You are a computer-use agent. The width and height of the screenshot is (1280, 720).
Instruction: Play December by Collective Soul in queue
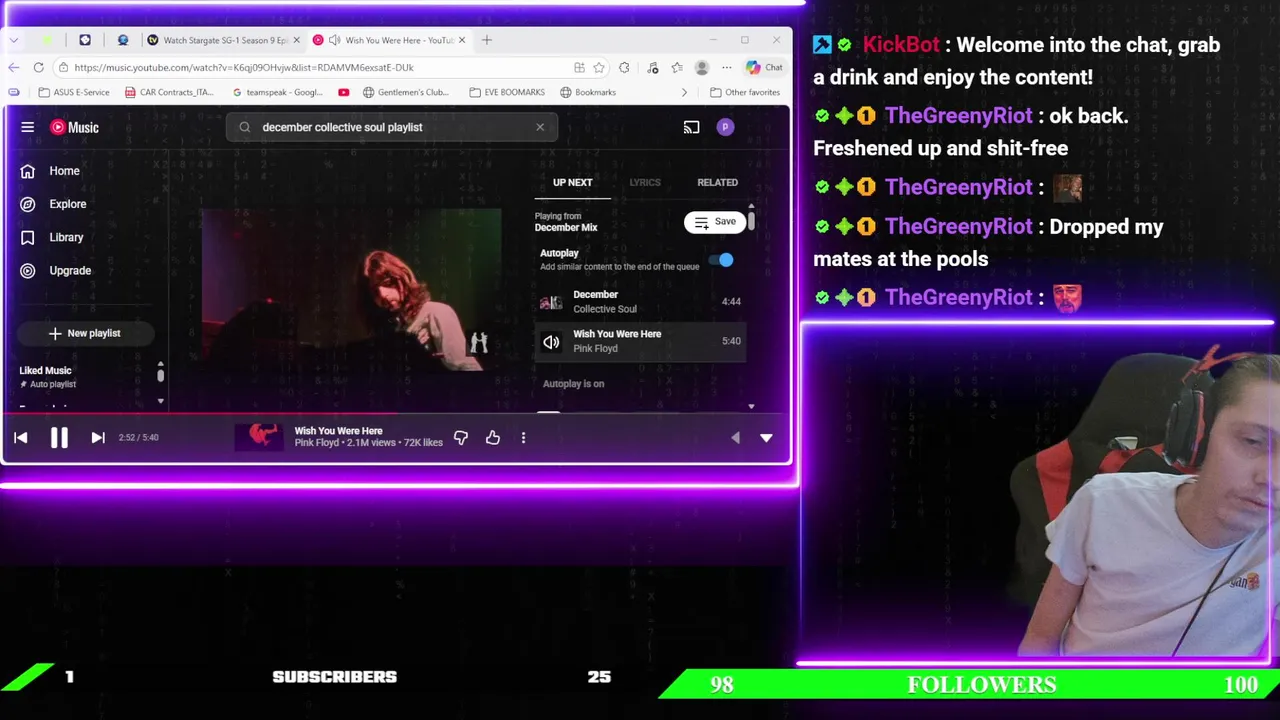pos(640,301)
